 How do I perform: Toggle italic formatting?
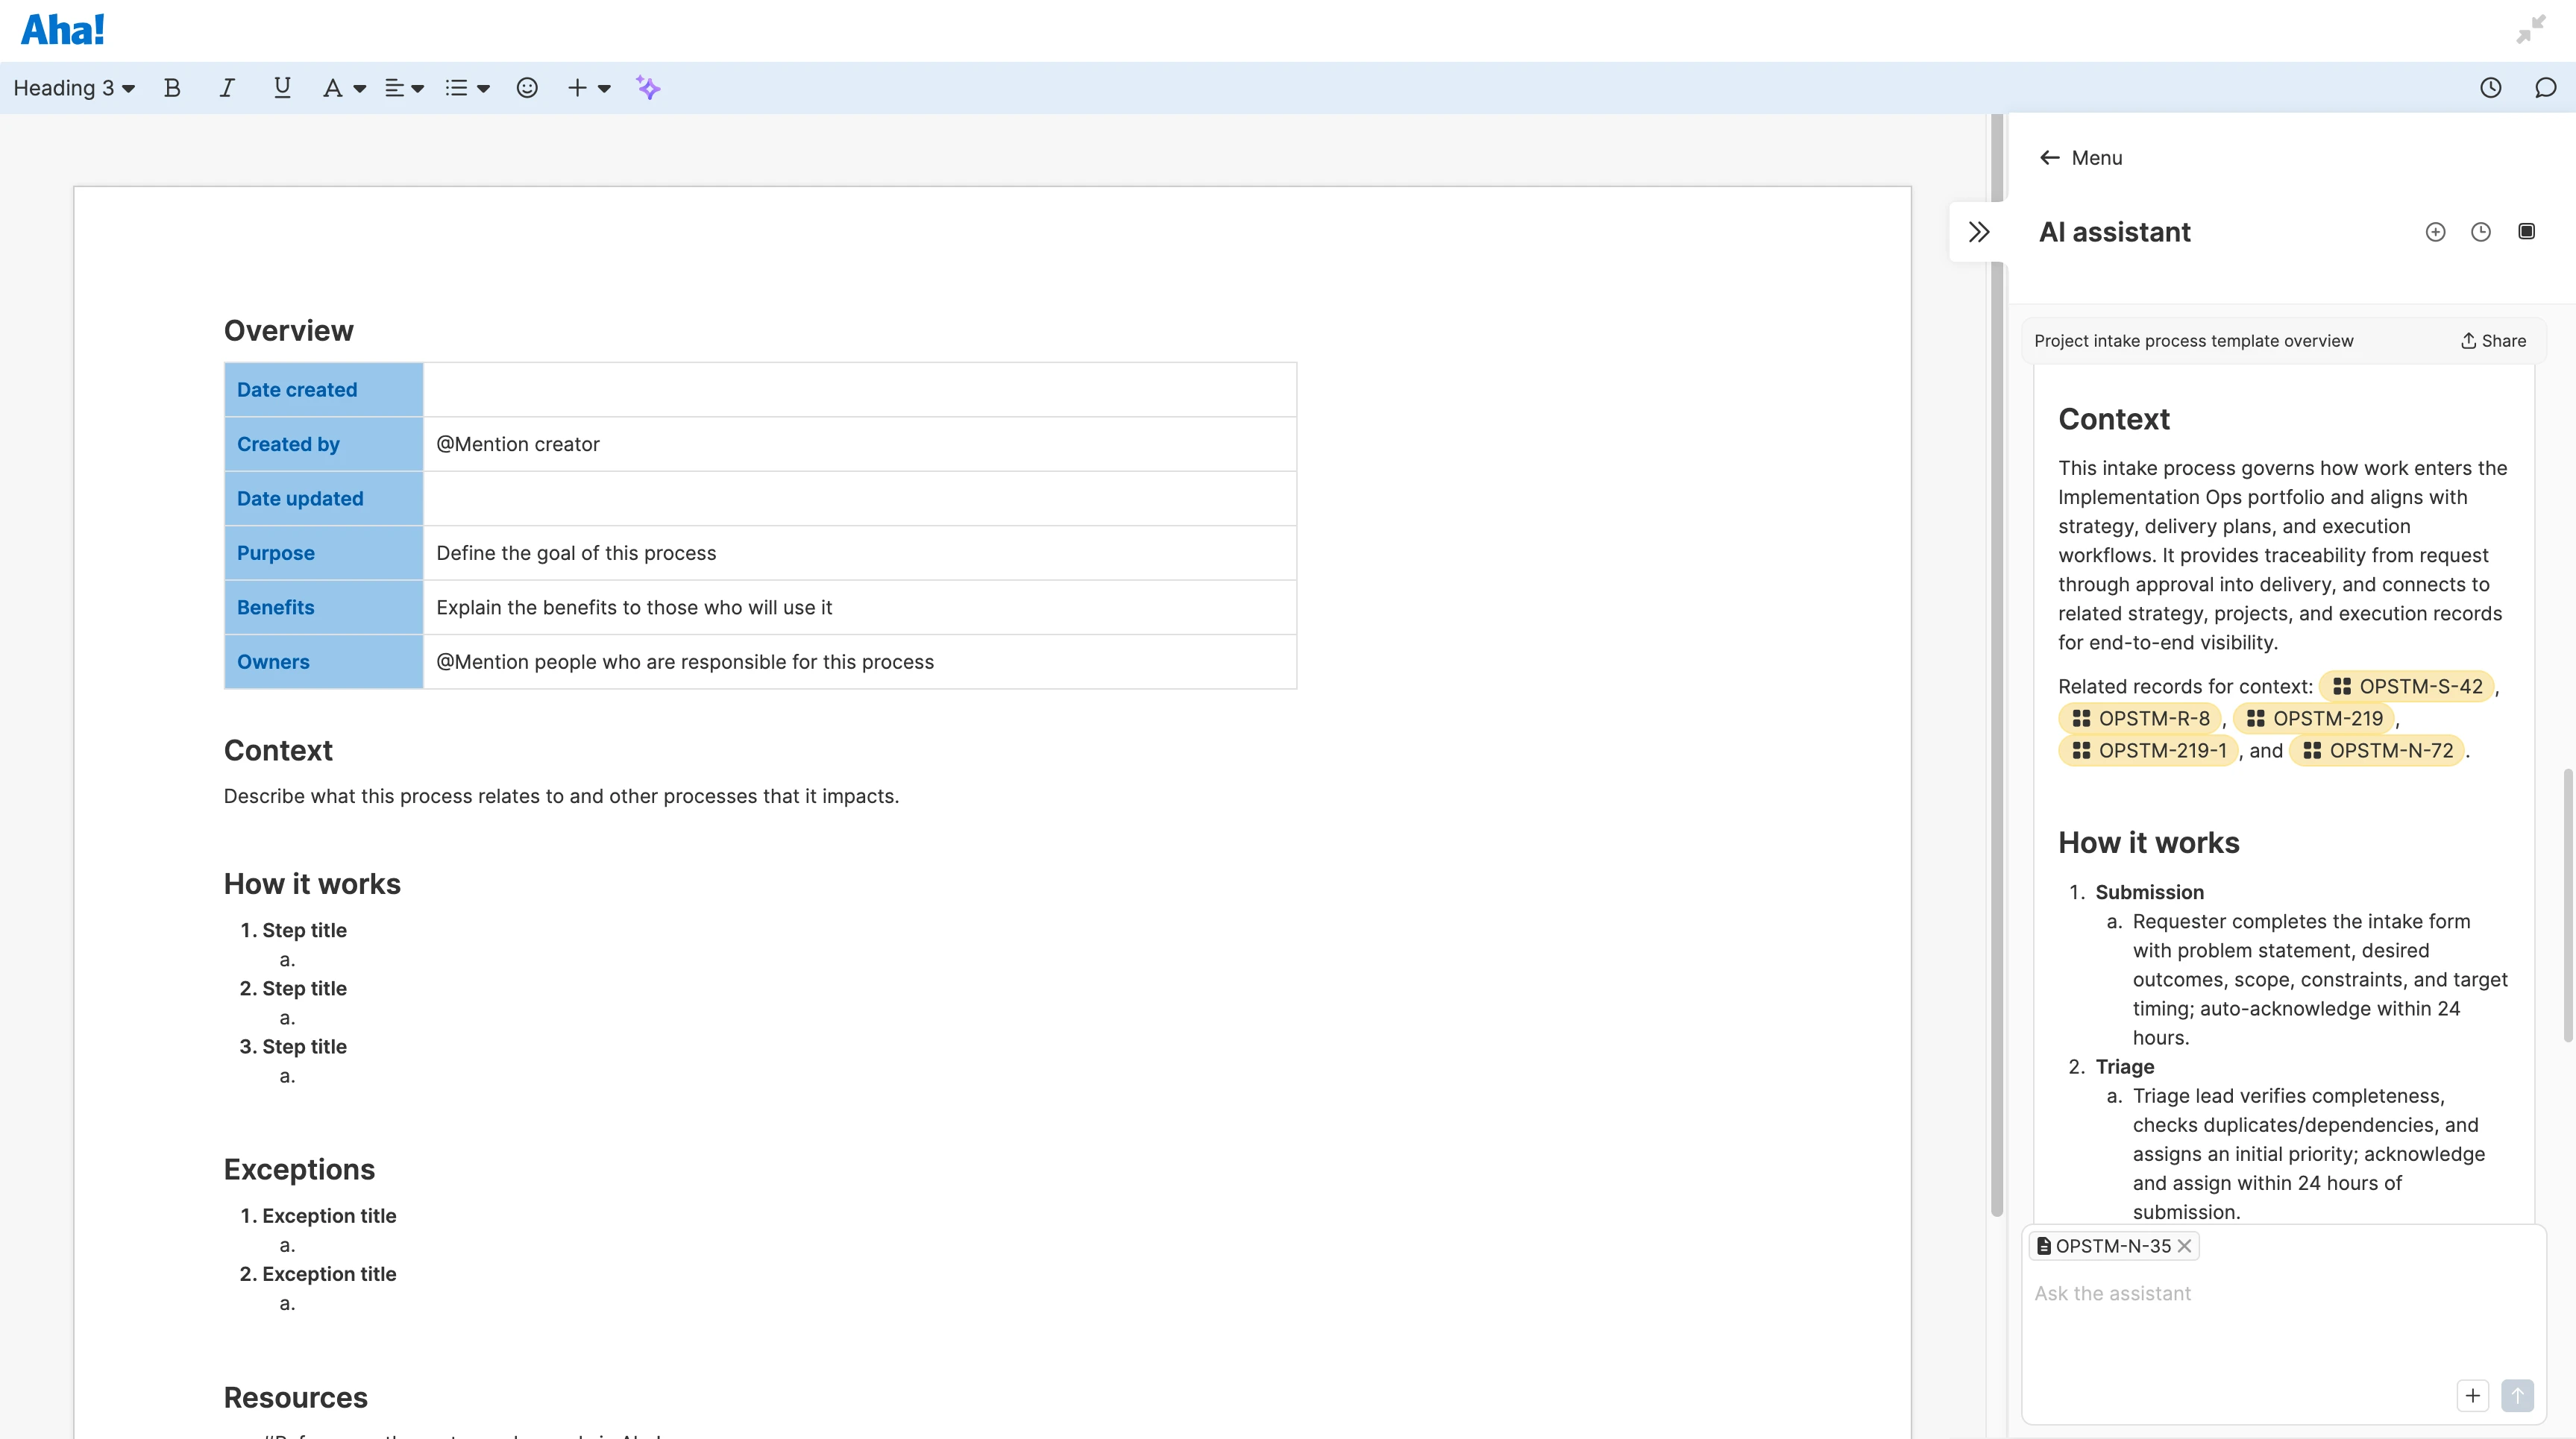click(x=226, y=88)
